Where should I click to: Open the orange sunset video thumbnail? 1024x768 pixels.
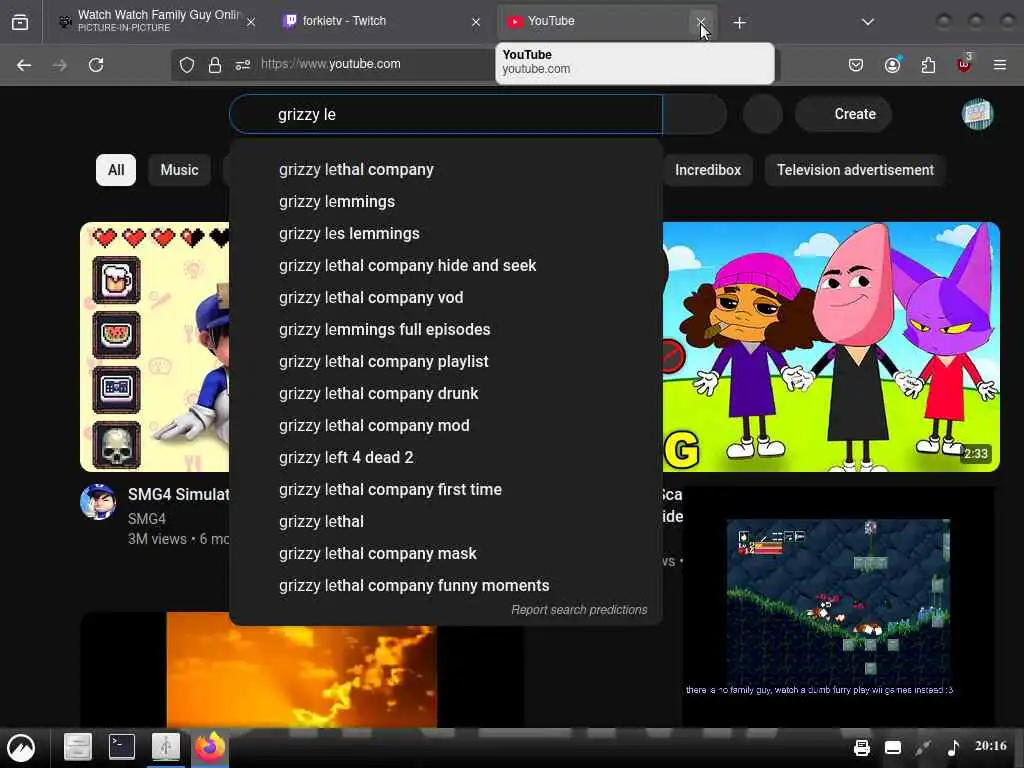(302, 670)
